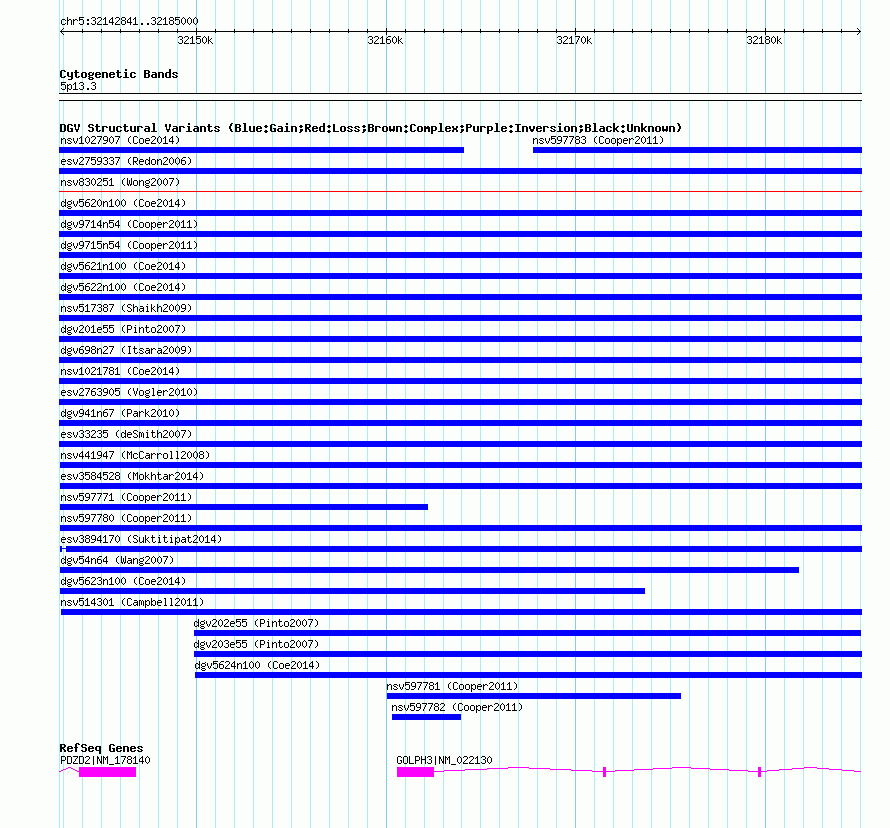Select dgv202e55 (Pinto2007) label

click(x=256, y=623)
